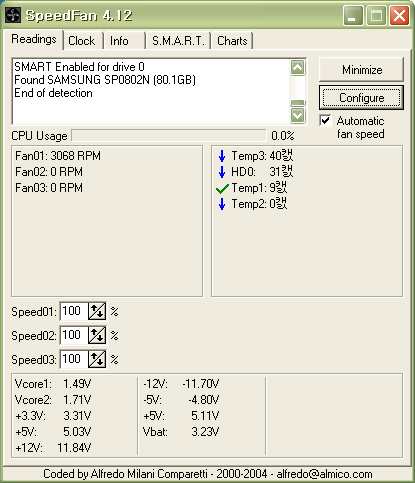Switch to the Readings tab

34,39
